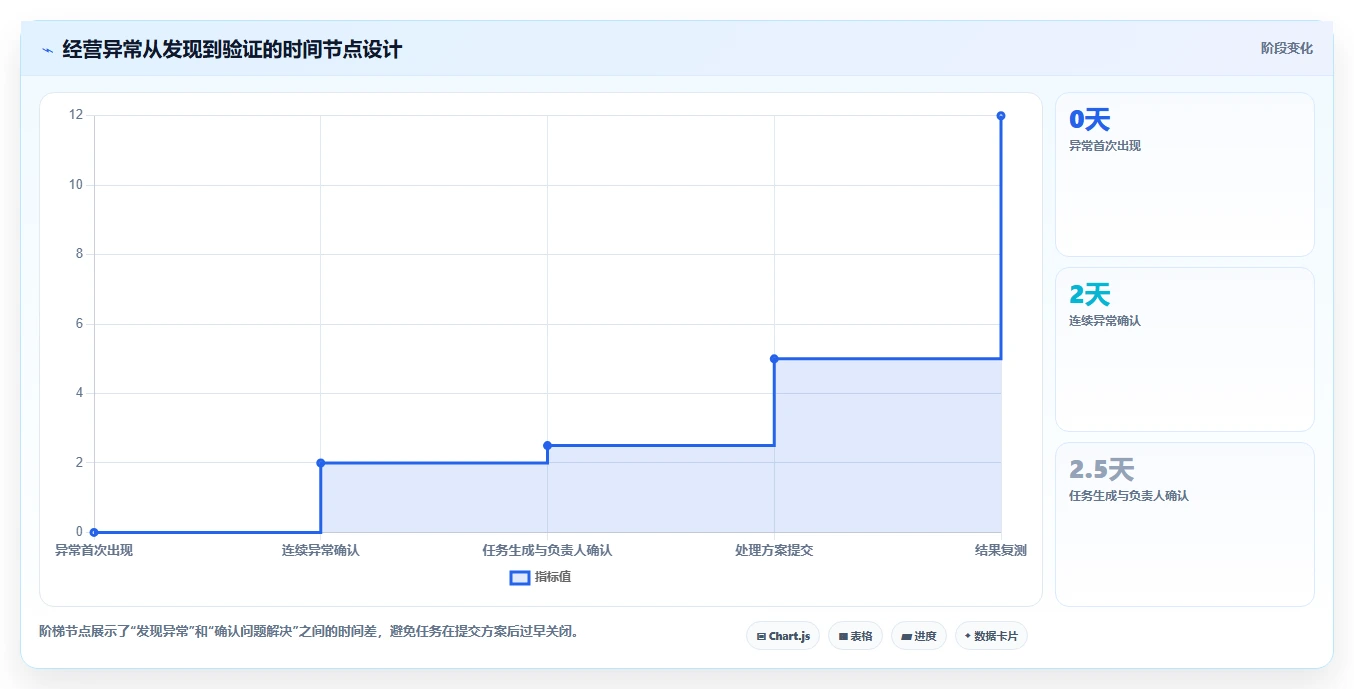Click the 指标值 legend color box
This screenshot has height=689, width=1354.
pyautogui.click(x=520, y=577)
